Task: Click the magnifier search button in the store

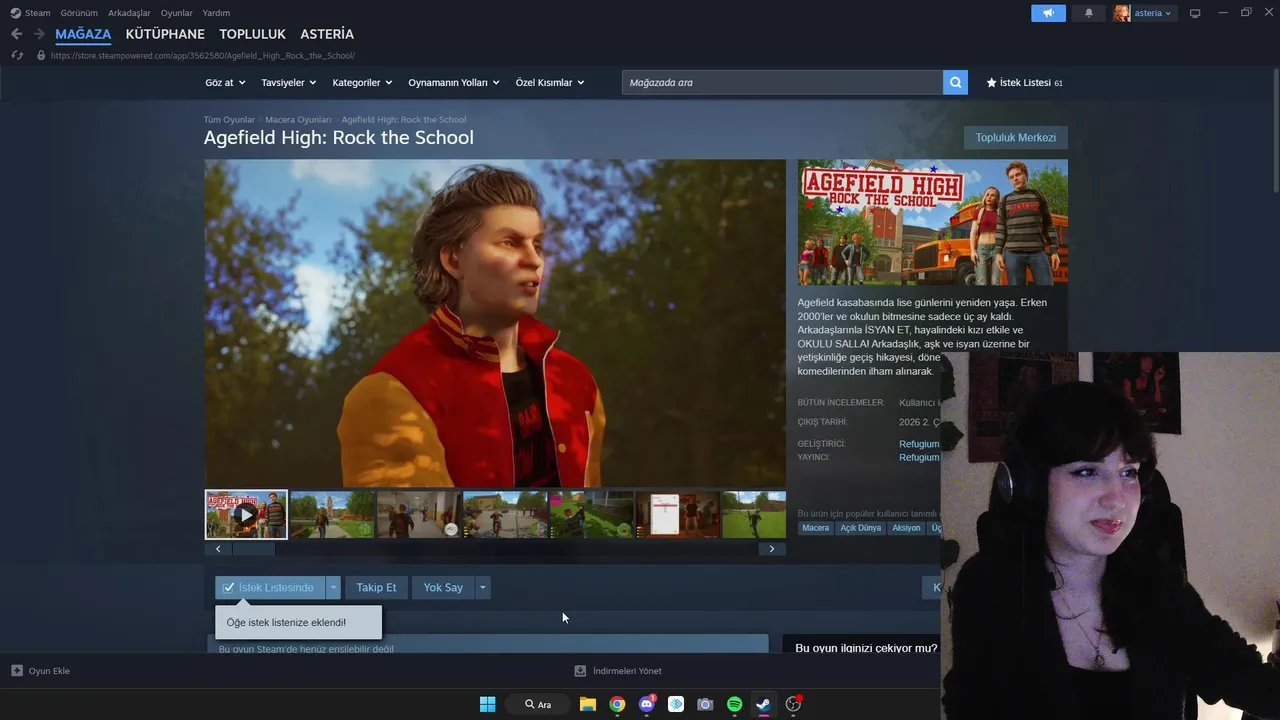Action: (x=955, y=83)
